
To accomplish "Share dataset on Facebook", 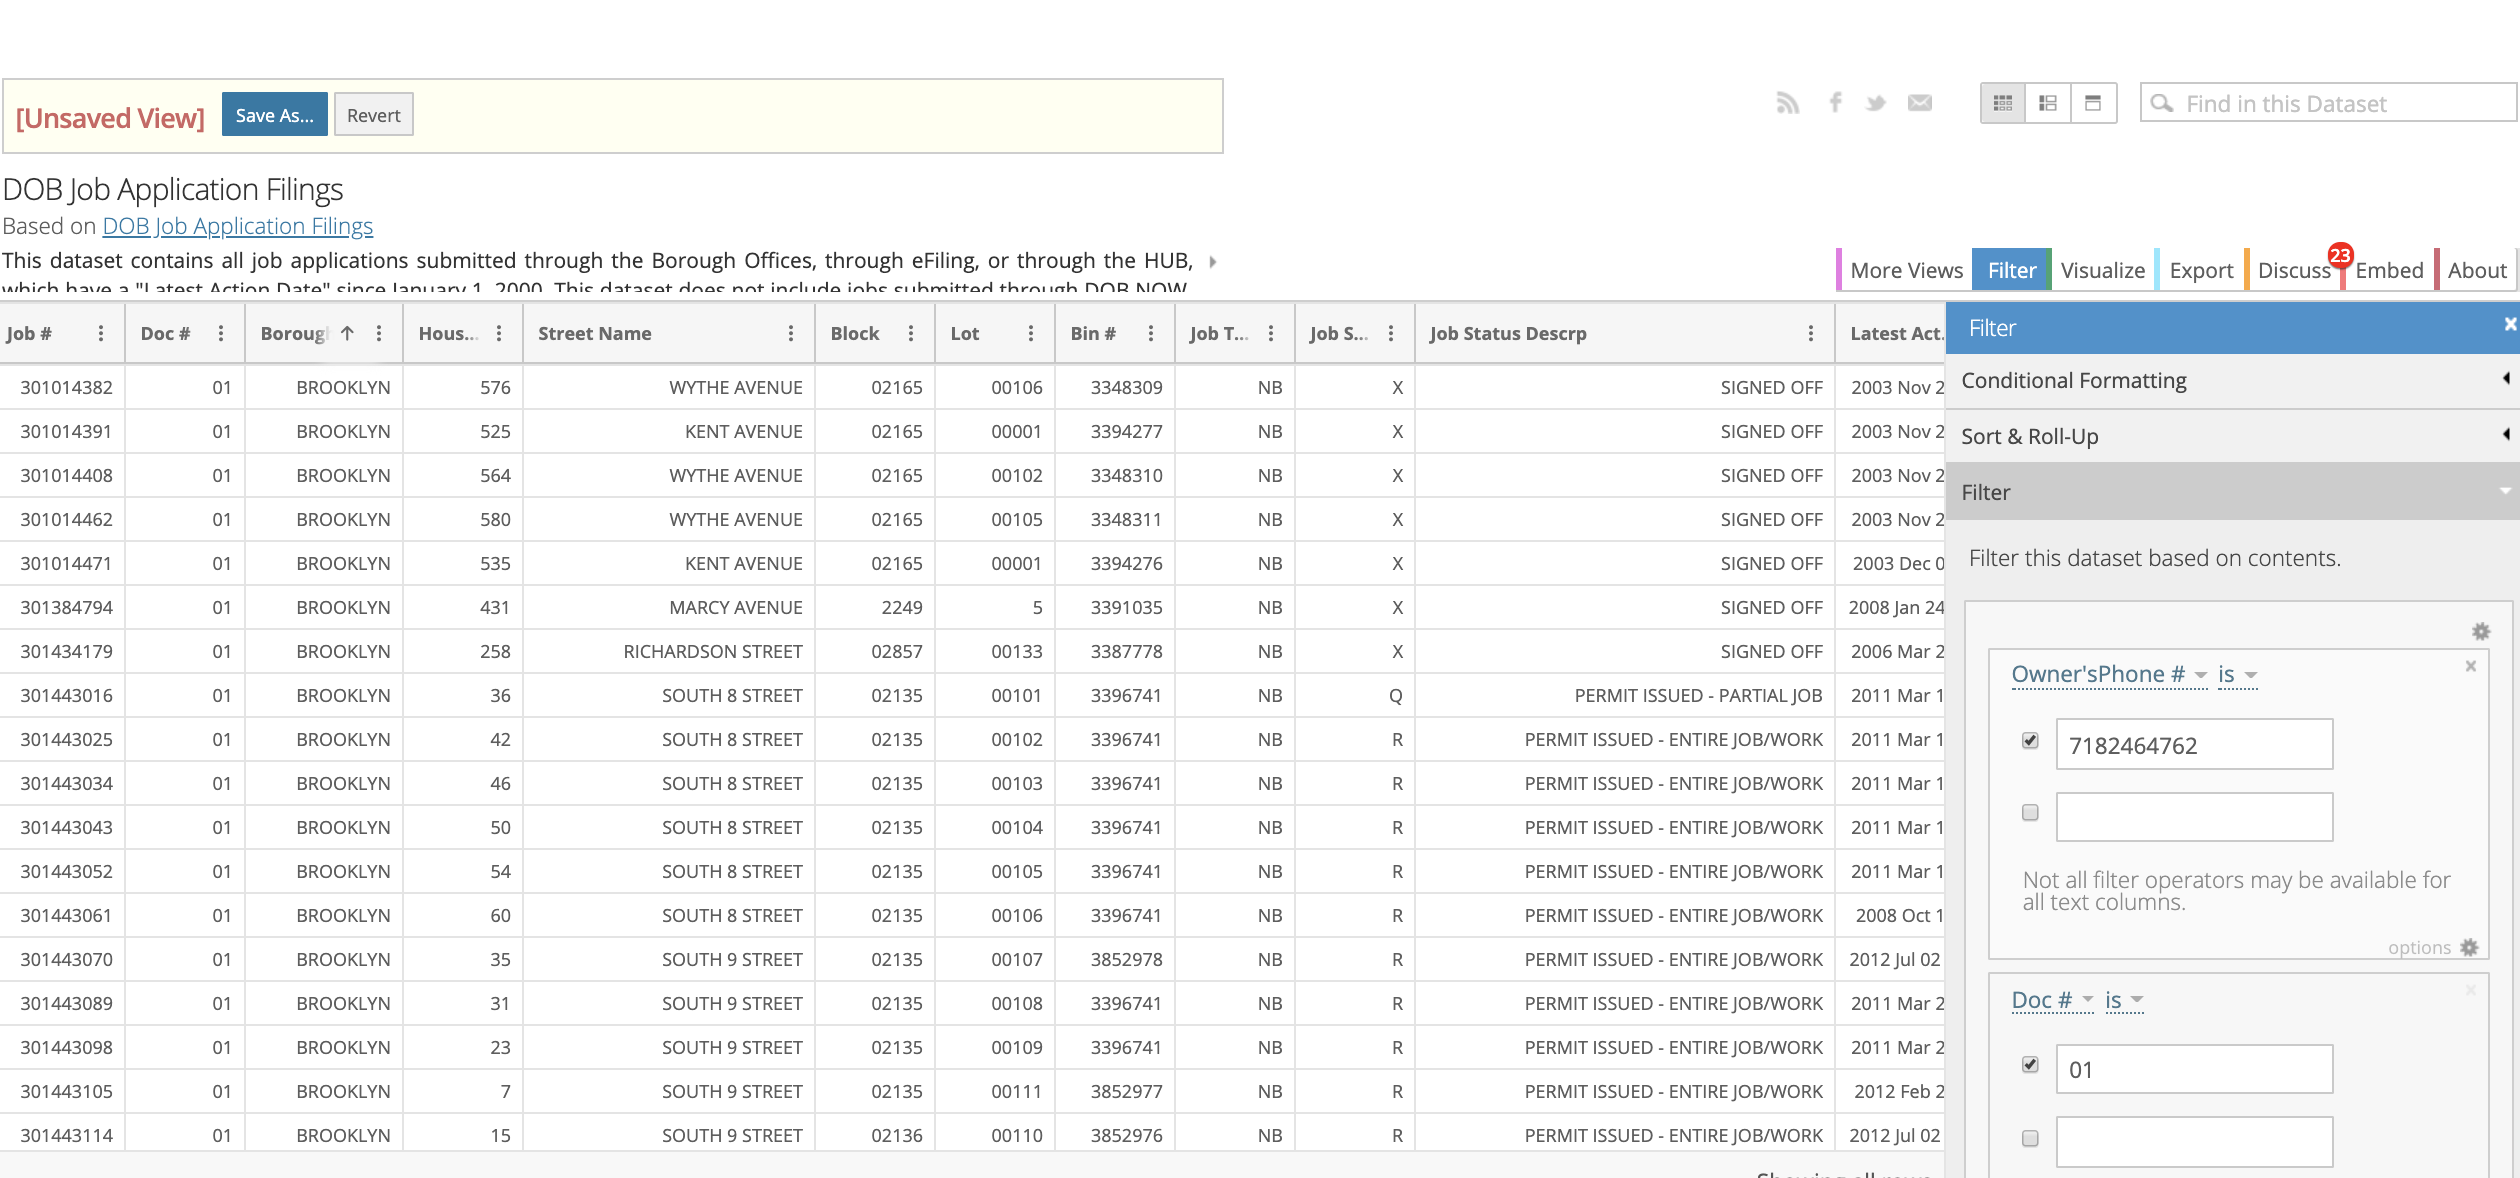I will pyautogui.click(x=1835, y=103).
